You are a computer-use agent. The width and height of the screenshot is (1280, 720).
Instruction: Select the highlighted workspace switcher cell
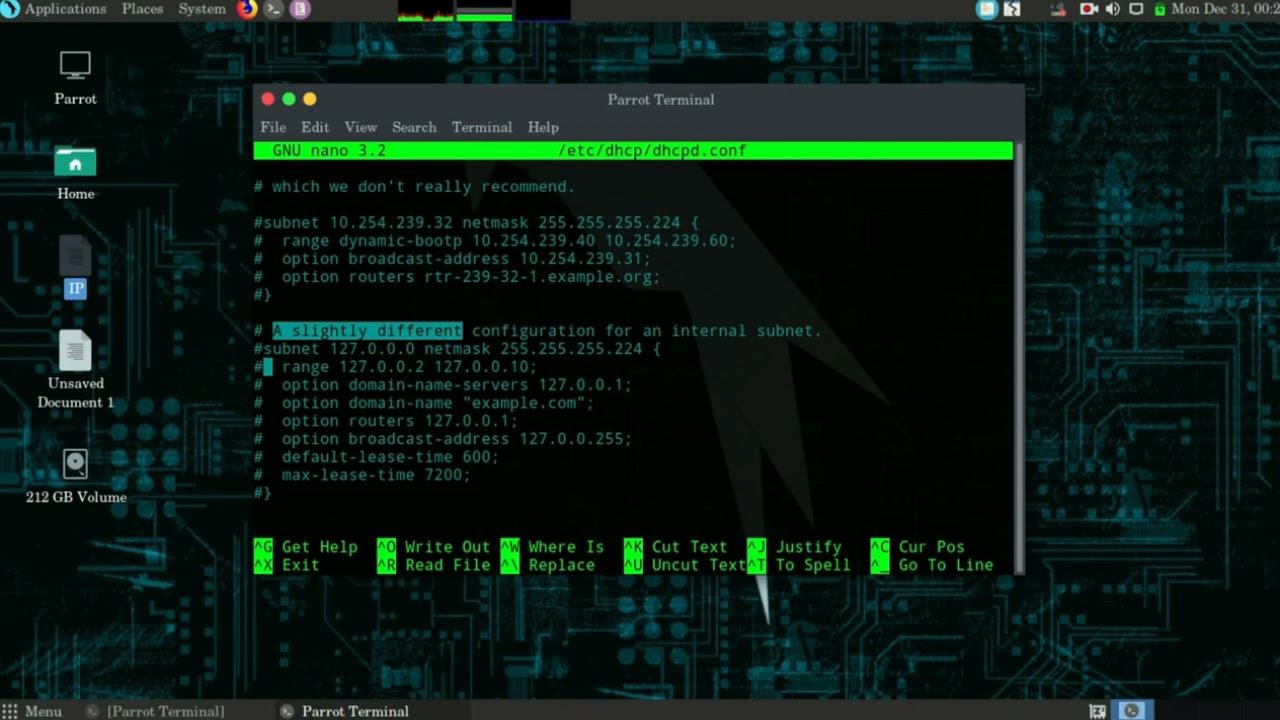[x=1132, y=711]
